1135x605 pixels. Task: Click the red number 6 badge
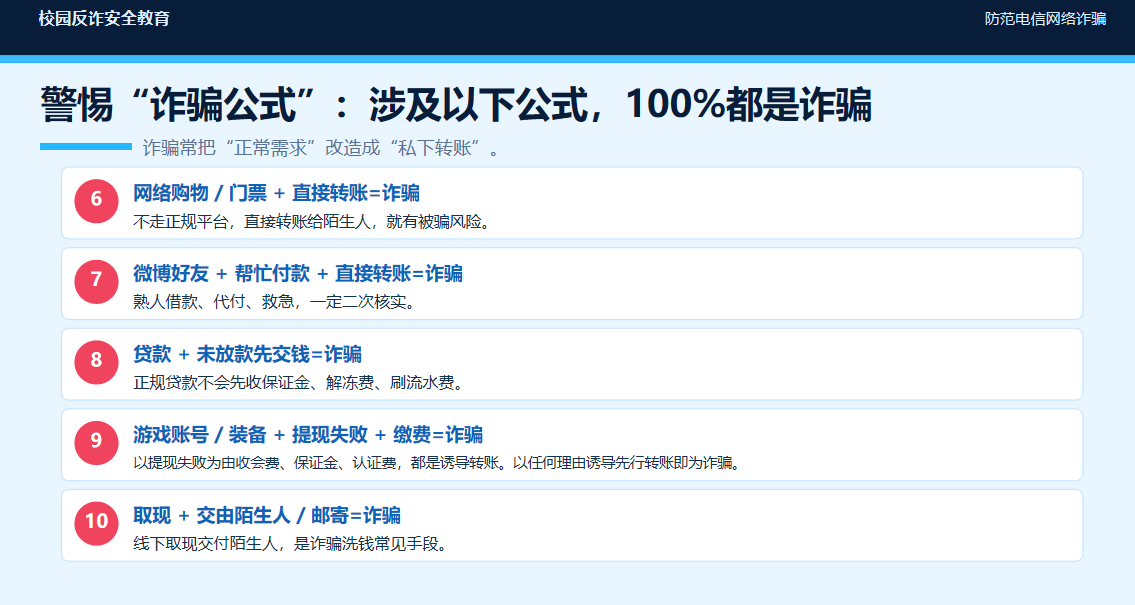coord(96,200)
